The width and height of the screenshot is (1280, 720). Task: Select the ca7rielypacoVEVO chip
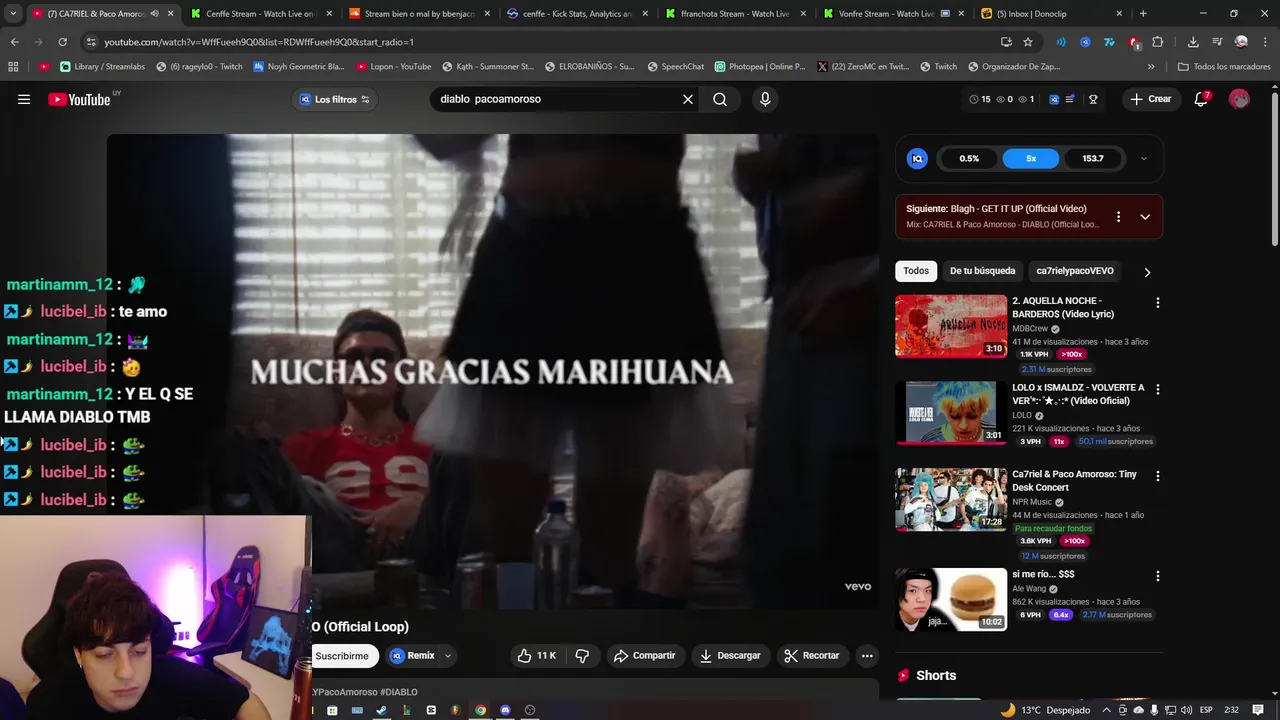1075,271
